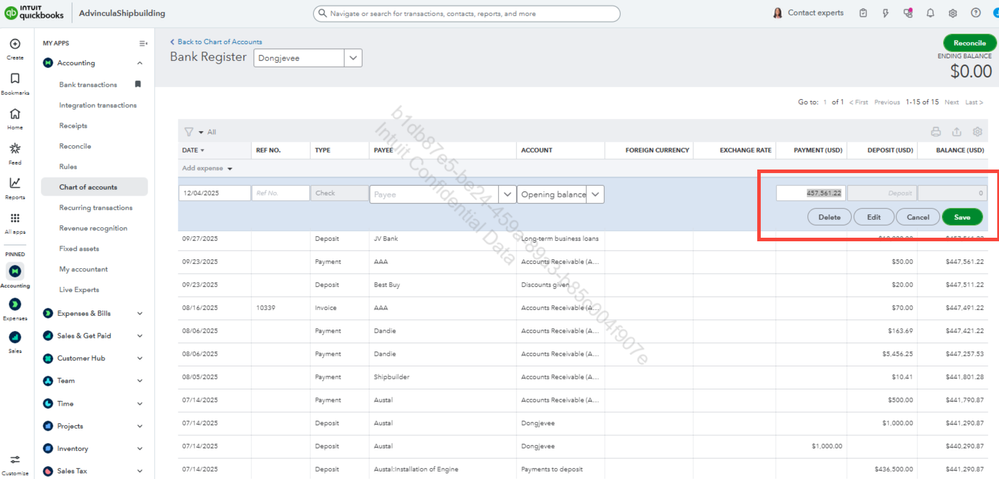Click the green Save button
This screenshot has height=479, width=999.
pyautogui.click(x=962, y=217)
